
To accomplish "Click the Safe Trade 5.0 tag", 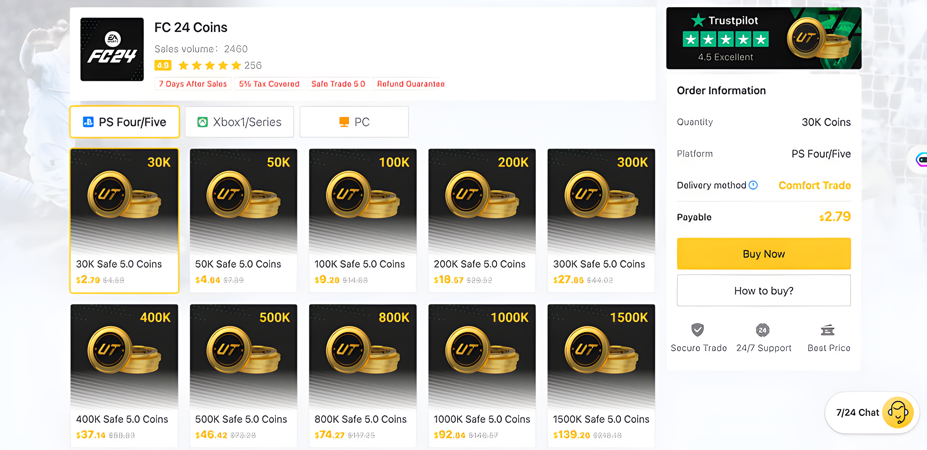I will 338,84.
